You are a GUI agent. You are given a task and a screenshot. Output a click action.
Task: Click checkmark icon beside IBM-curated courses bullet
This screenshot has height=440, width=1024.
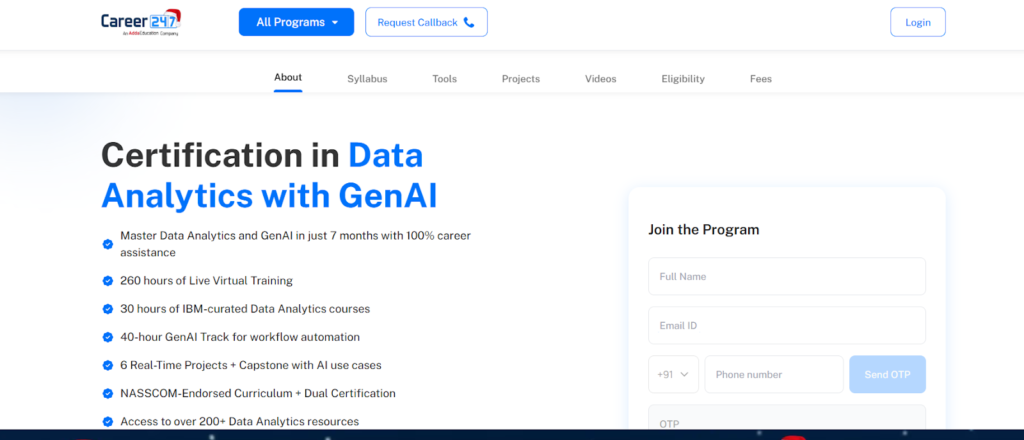pos(108,310)
